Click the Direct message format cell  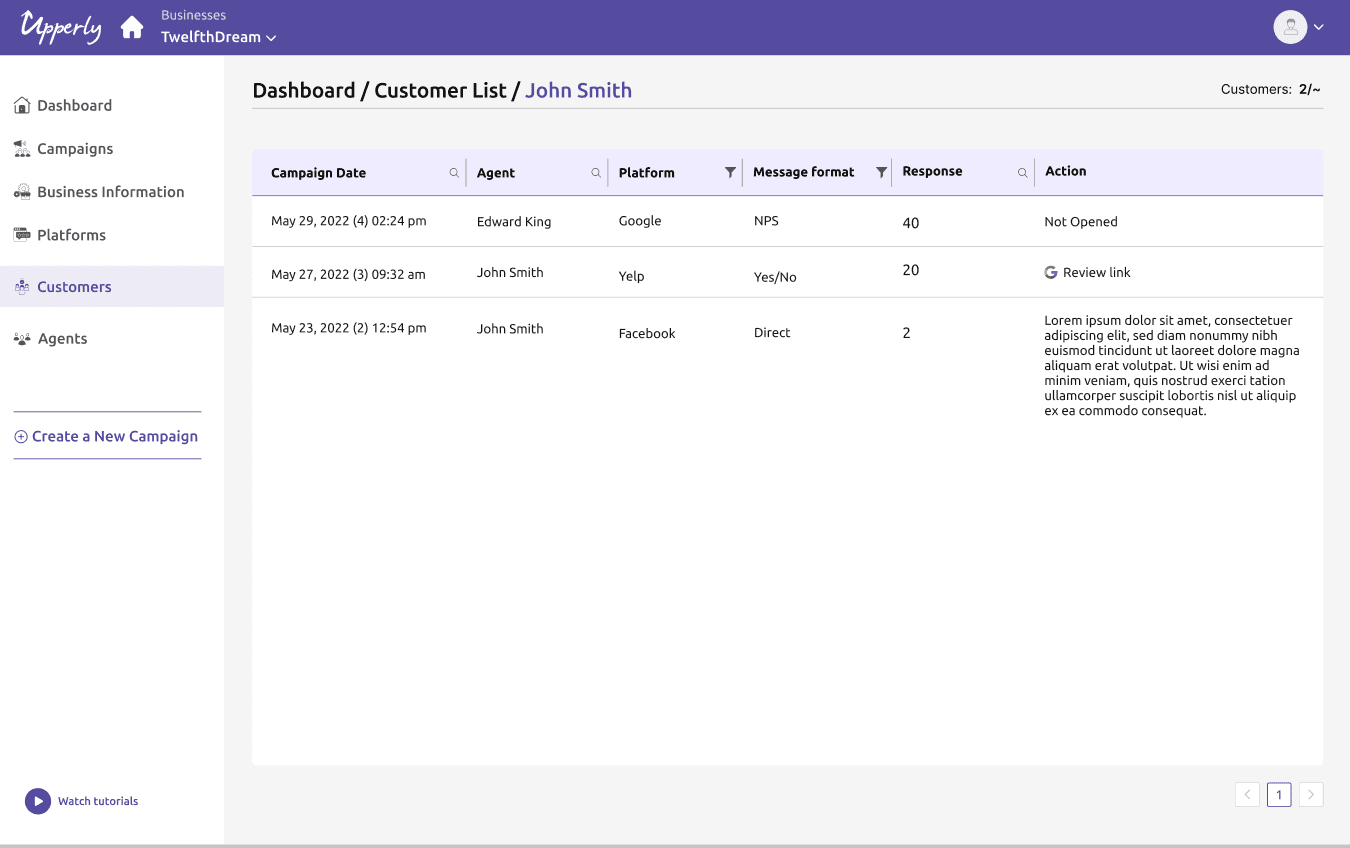click(x=772, y=332)
